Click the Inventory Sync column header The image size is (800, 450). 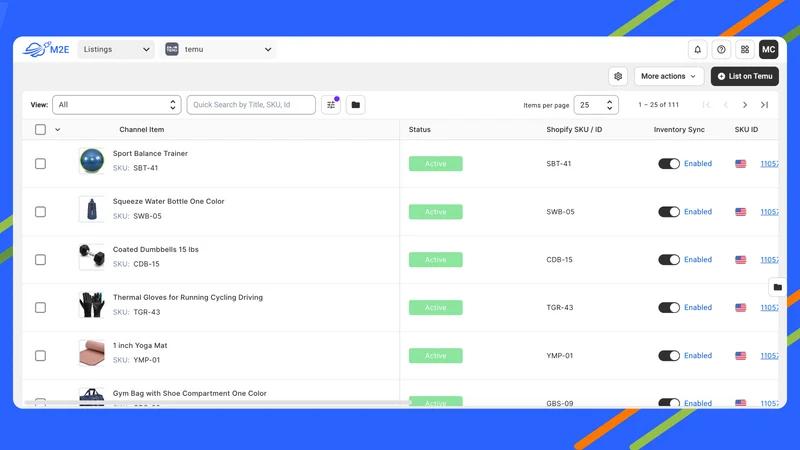pos(679,130)
